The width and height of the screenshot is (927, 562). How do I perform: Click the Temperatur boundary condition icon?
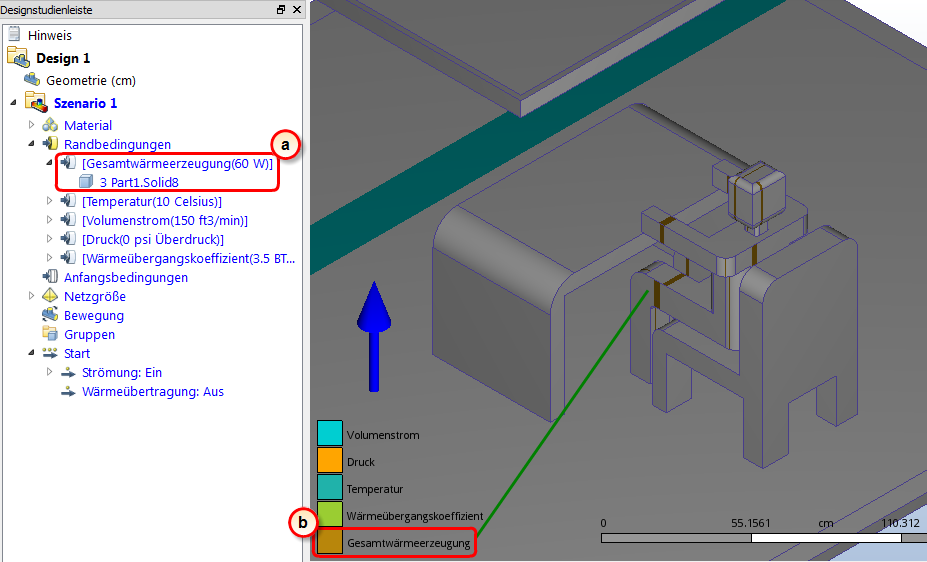[x=68, y=201]
